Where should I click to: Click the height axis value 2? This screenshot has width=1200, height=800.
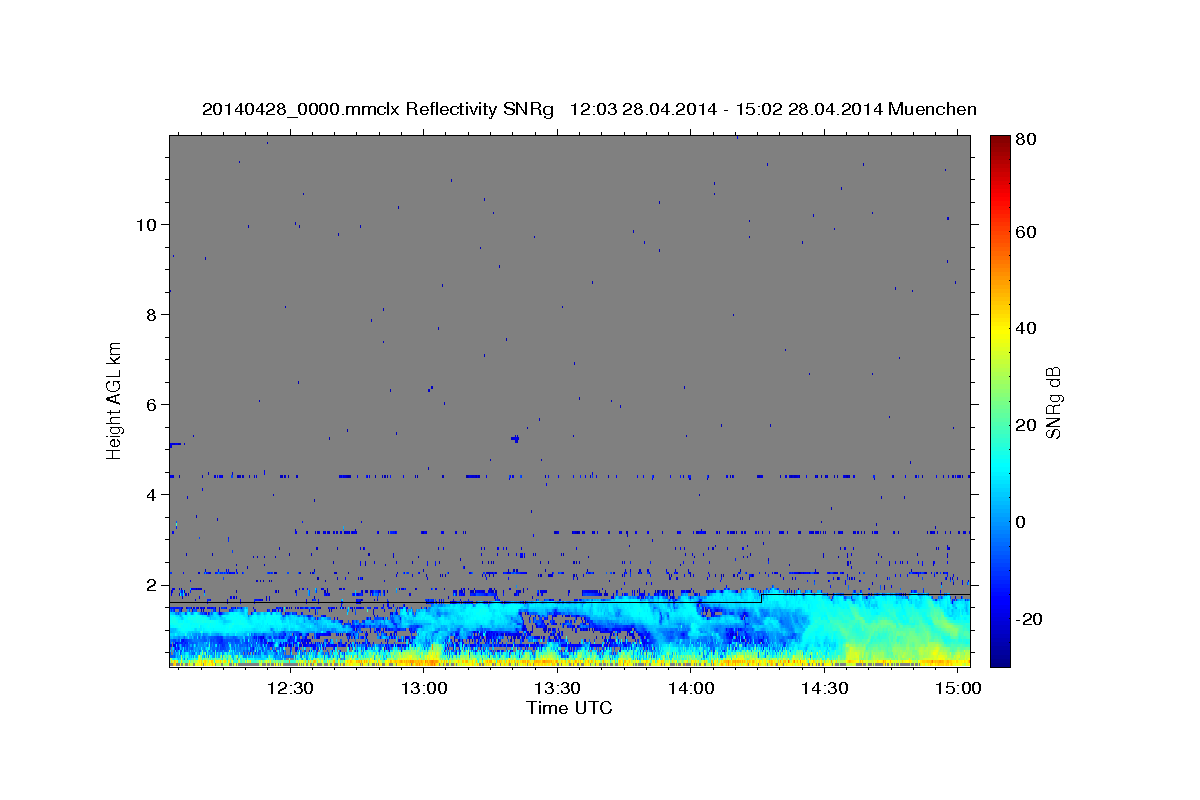pos(150,584)
